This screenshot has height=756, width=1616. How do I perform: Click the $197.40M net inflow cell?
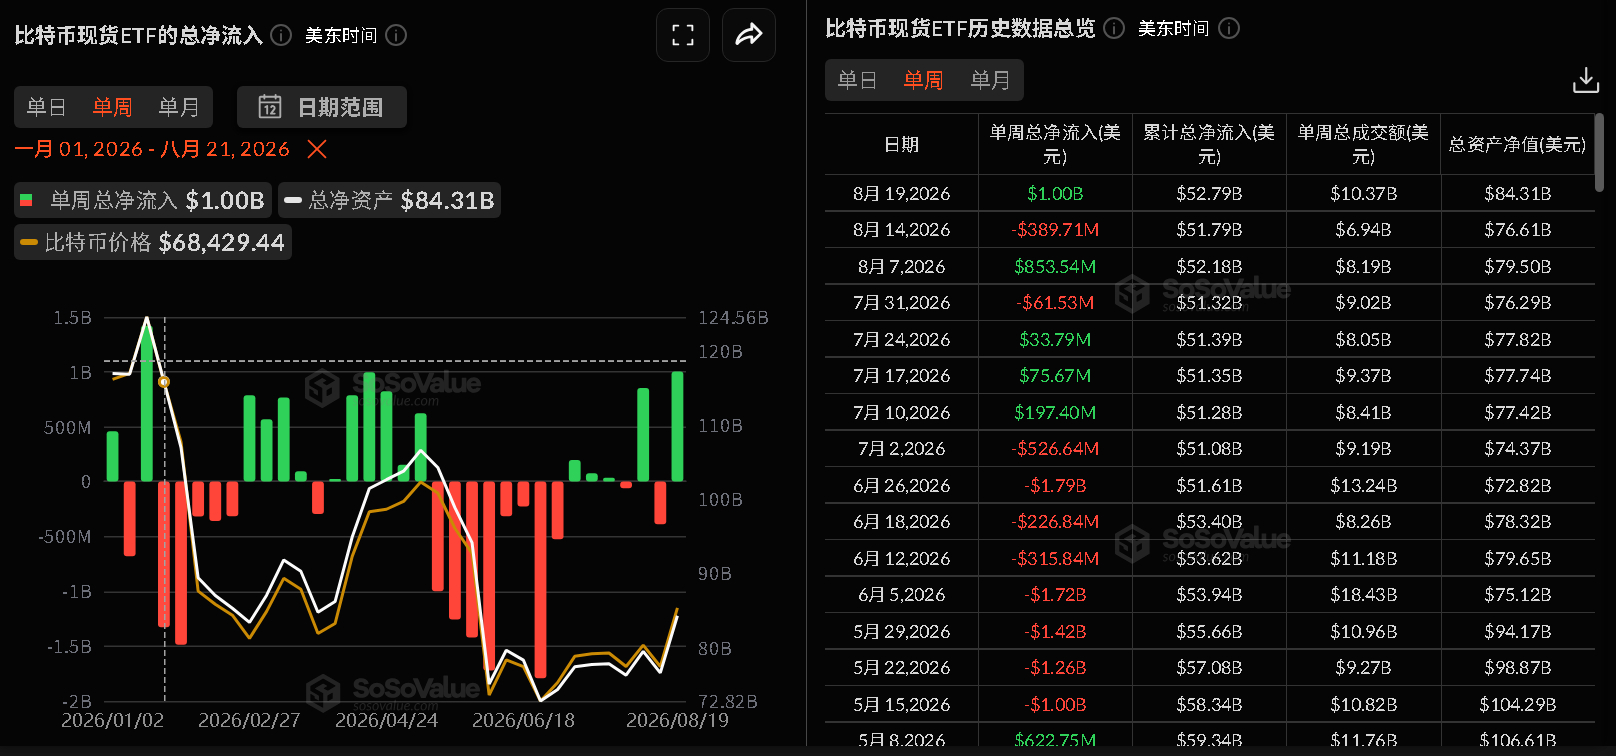1055,412
